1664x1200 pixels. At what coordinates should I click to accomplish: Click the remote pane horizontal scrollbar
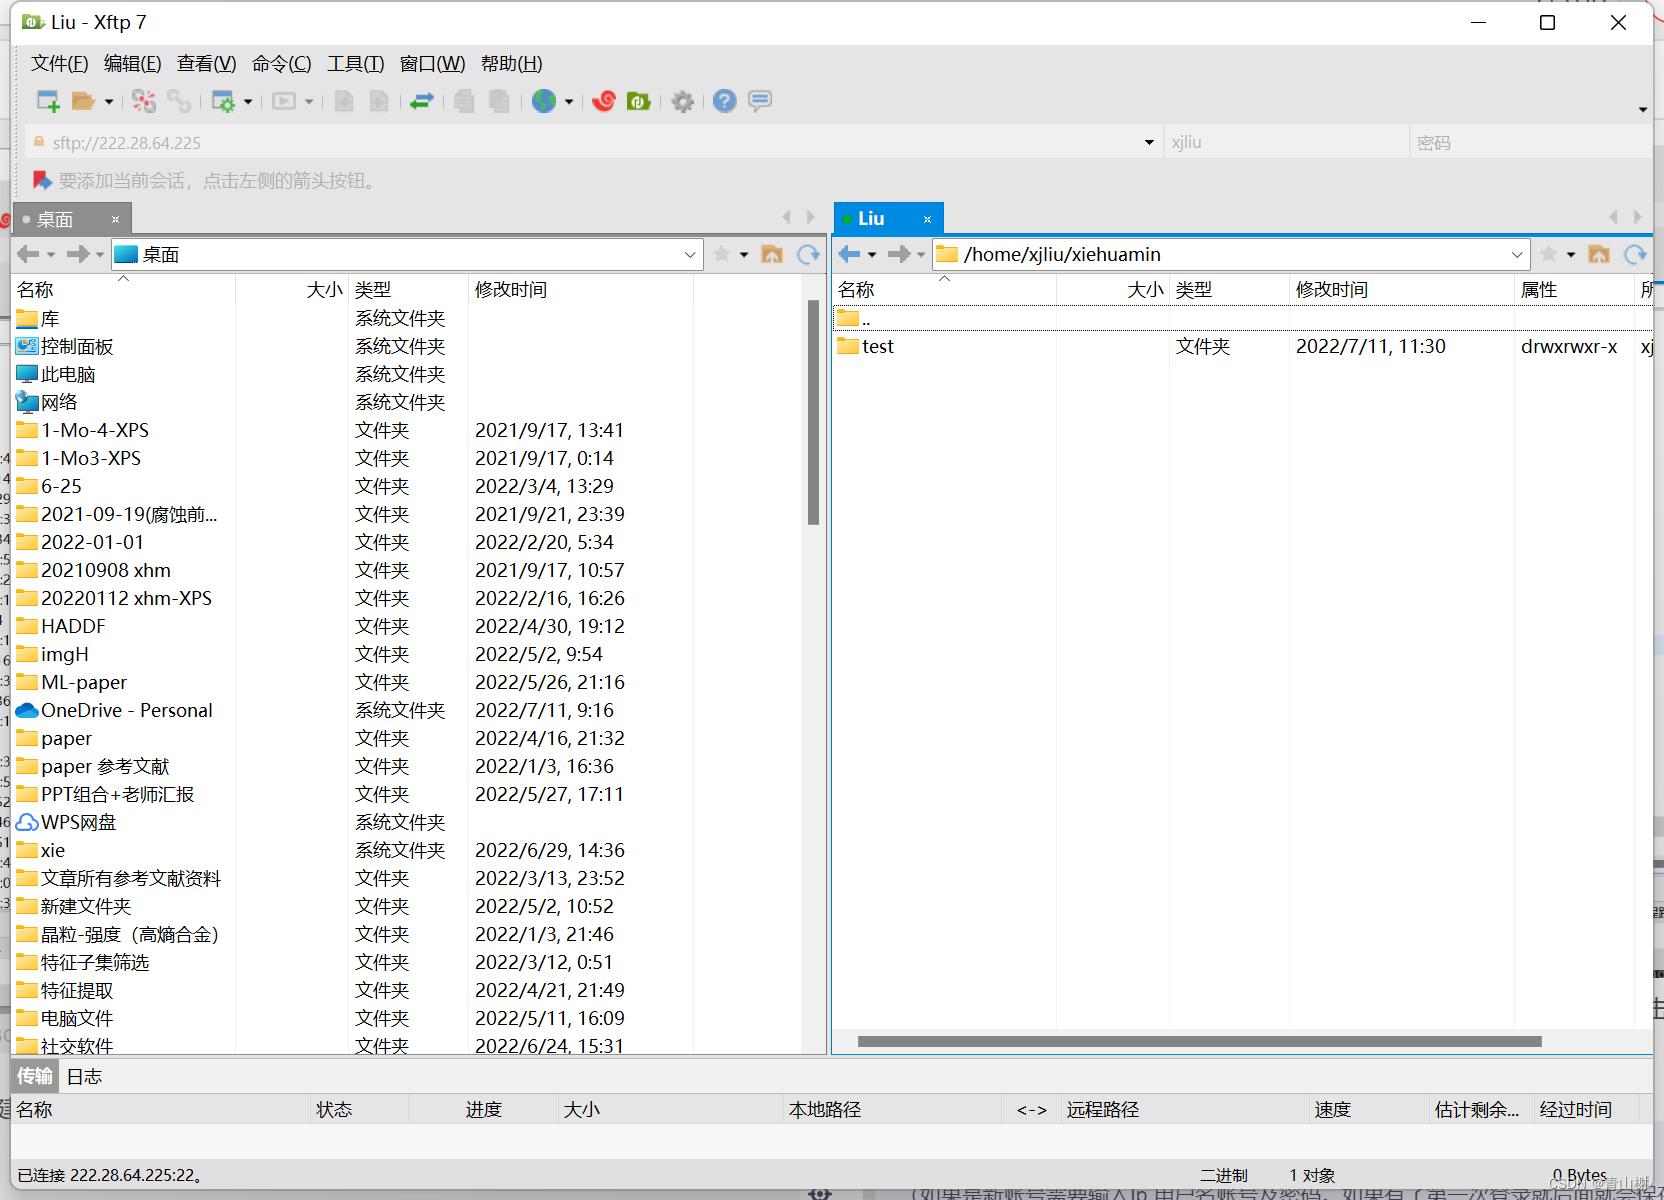click(x=1199, y=1041)
